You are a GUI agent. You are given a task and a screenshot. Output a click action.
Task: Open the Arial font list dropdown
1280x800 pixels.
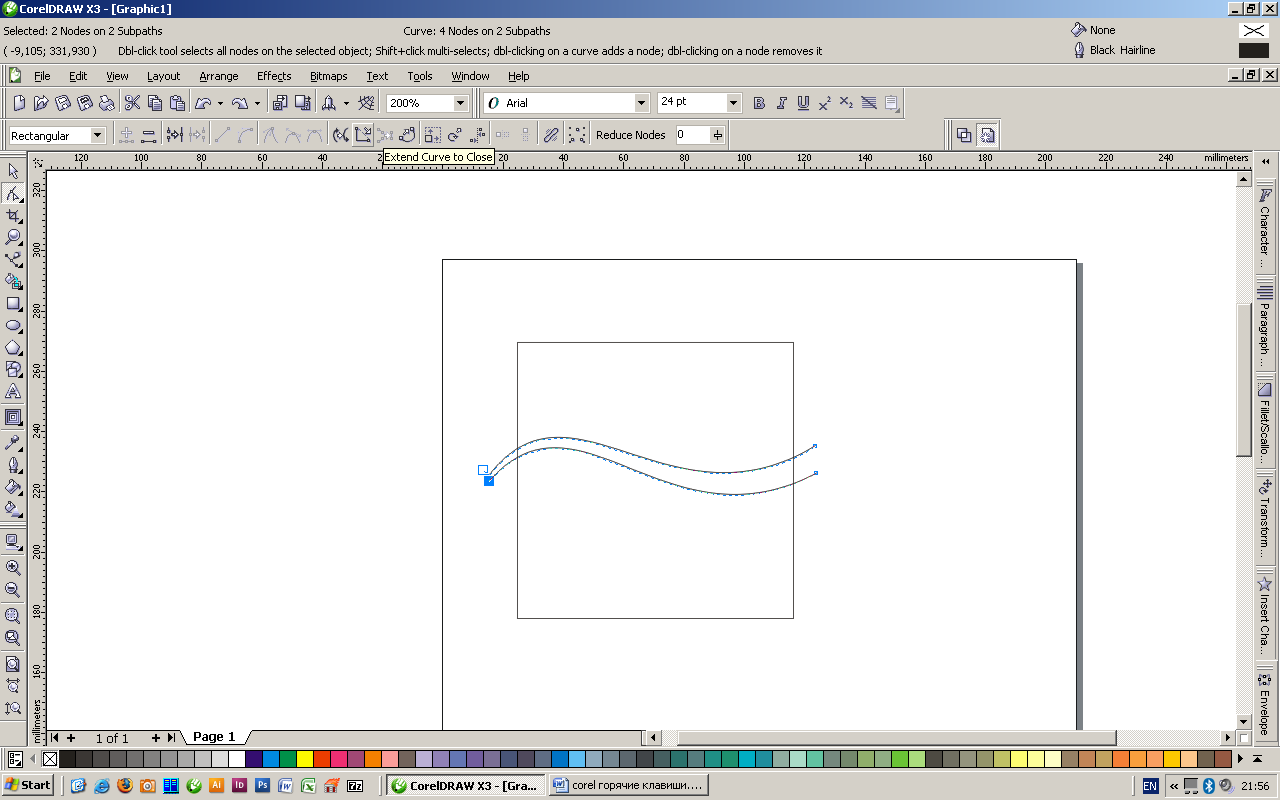tap(641, 103)
